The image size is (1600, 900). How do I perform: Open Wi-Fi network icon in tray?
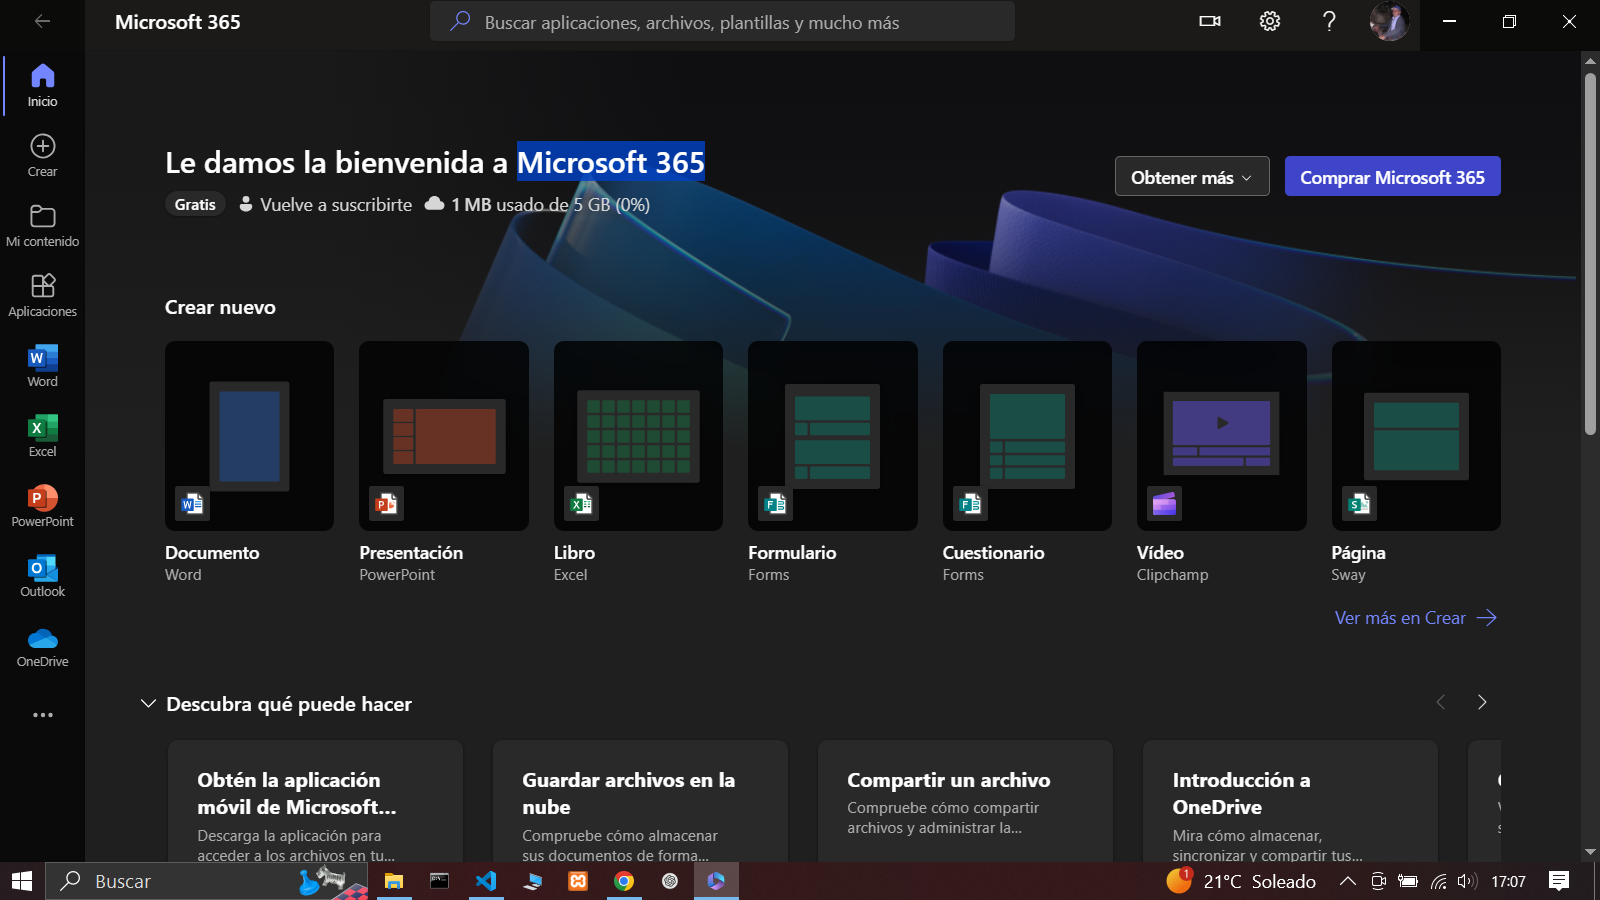pyautogui.click(x=1438, y=881)
